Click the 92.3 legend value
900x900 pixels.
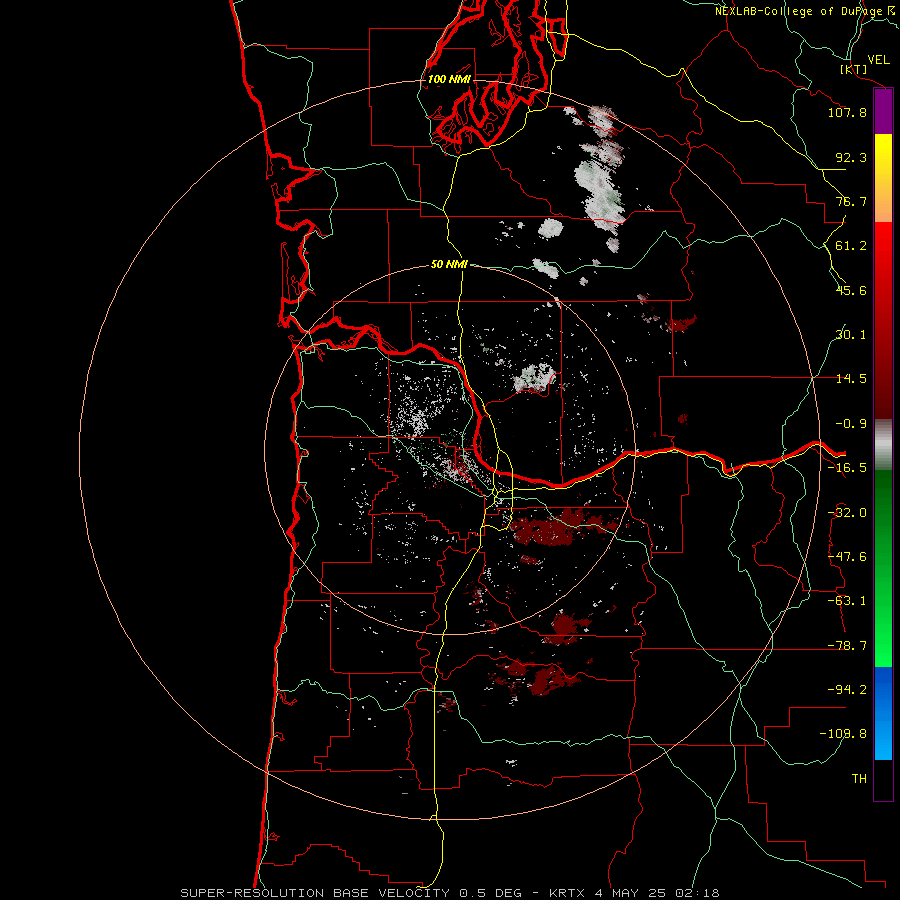click(x=851, y=157)
